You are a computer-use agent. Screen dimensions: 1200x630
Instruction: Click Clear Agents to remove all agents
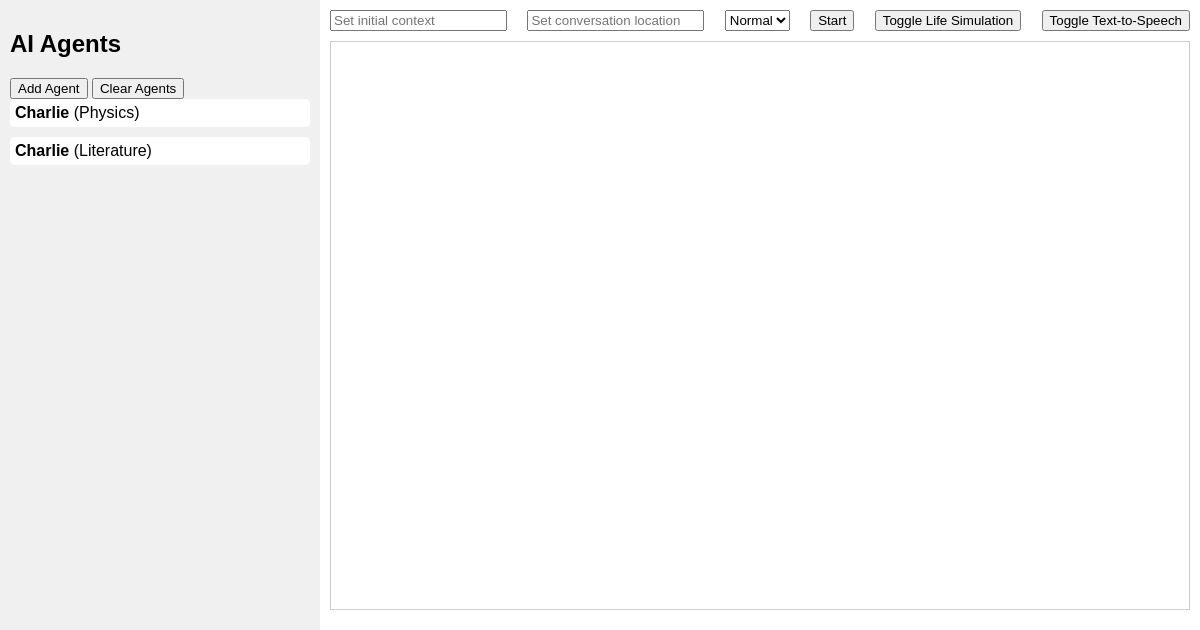(x=138, y=88)
